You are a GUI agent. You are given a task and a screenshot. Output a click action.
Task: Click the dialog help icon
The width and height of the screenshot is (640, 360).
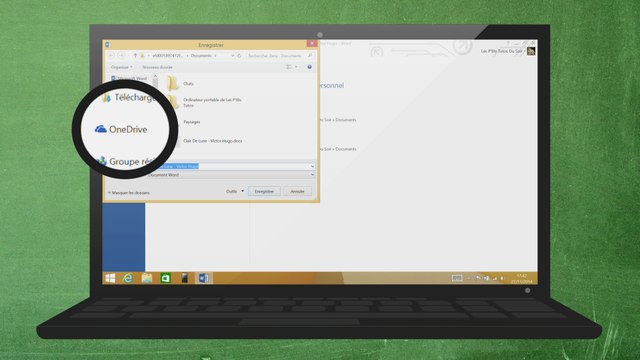(309, 67)
